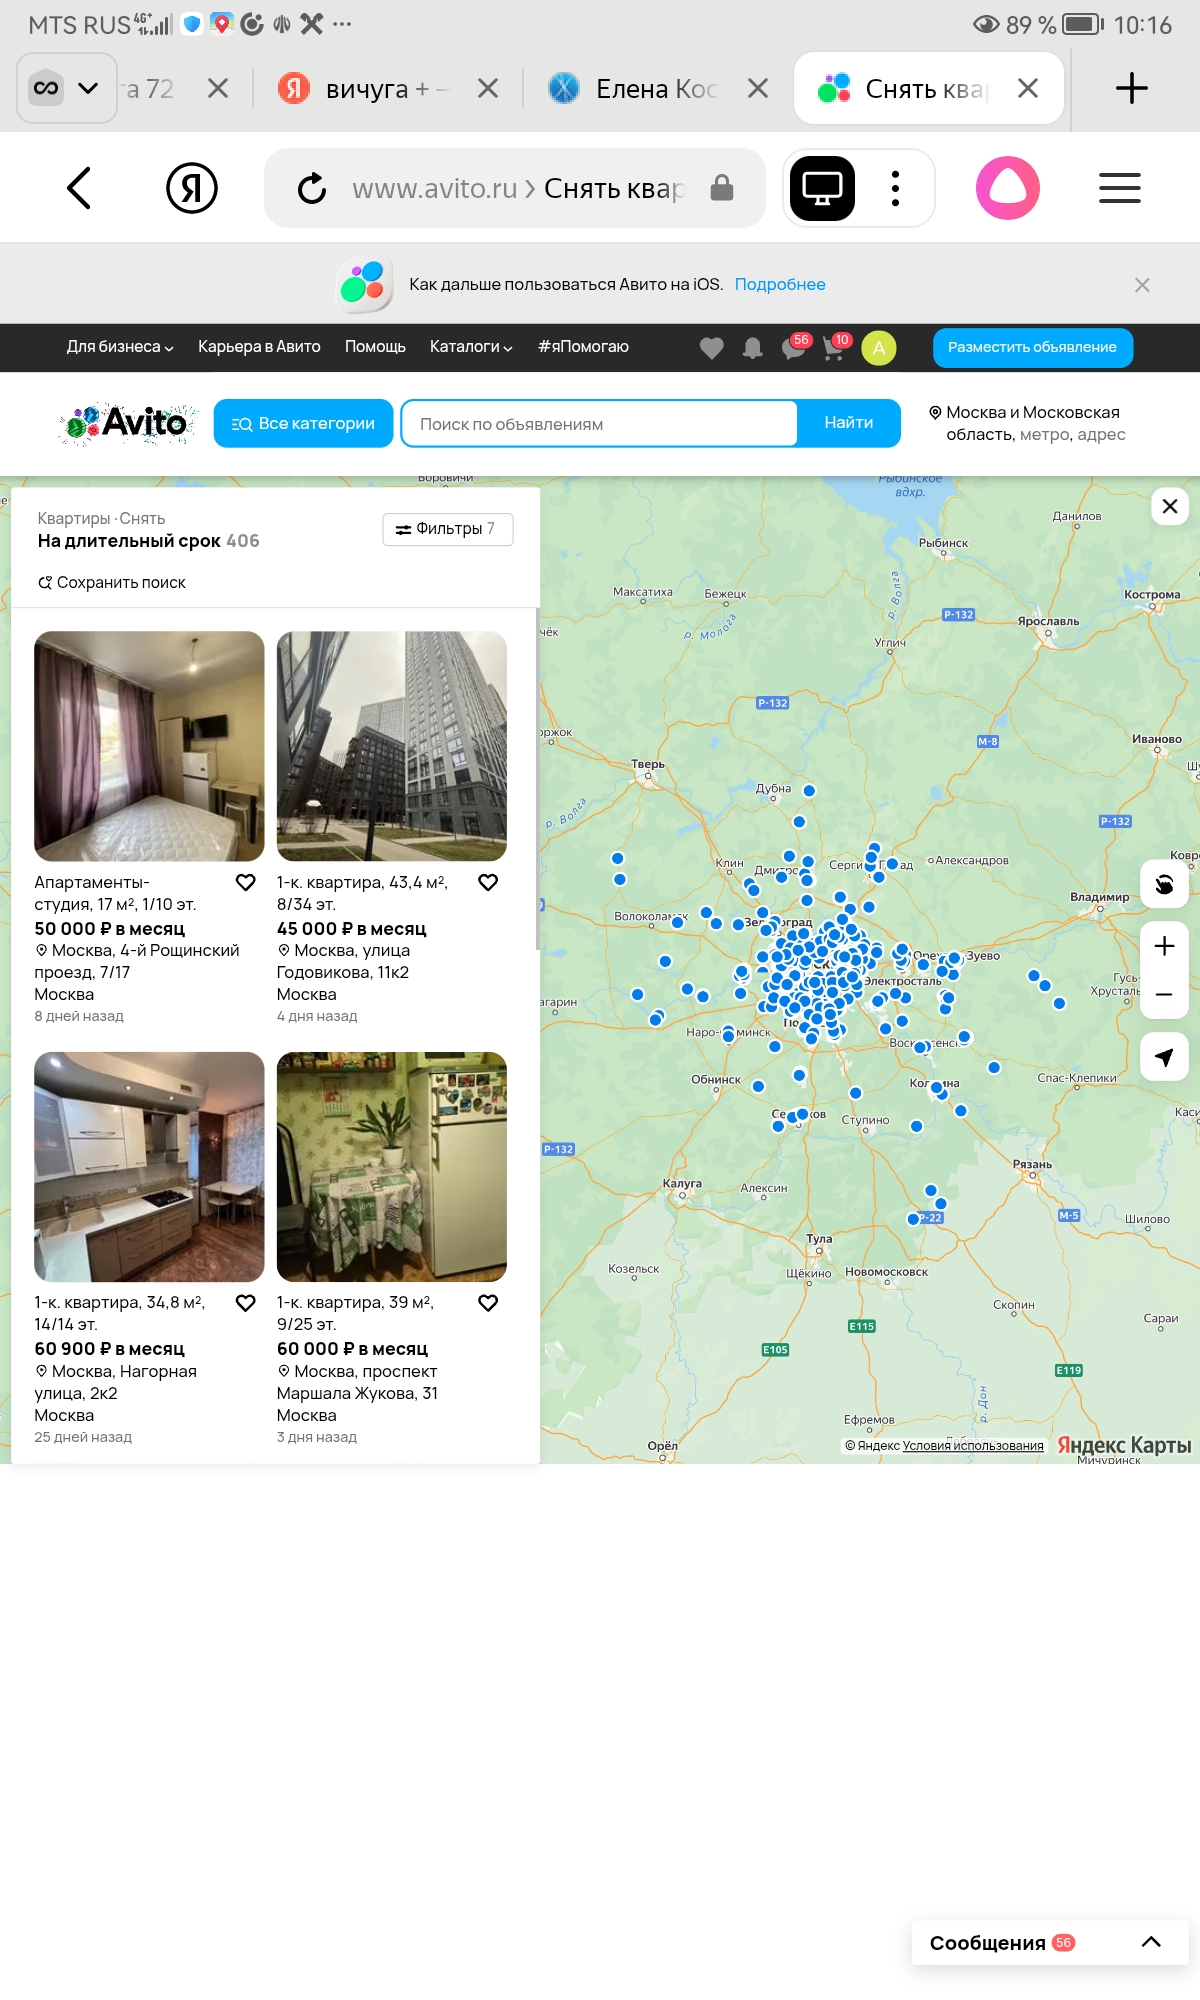The image size is (1200, 2000).
Task: Toggle favorite on 39 m² apartment
Action: [488, 1303]
